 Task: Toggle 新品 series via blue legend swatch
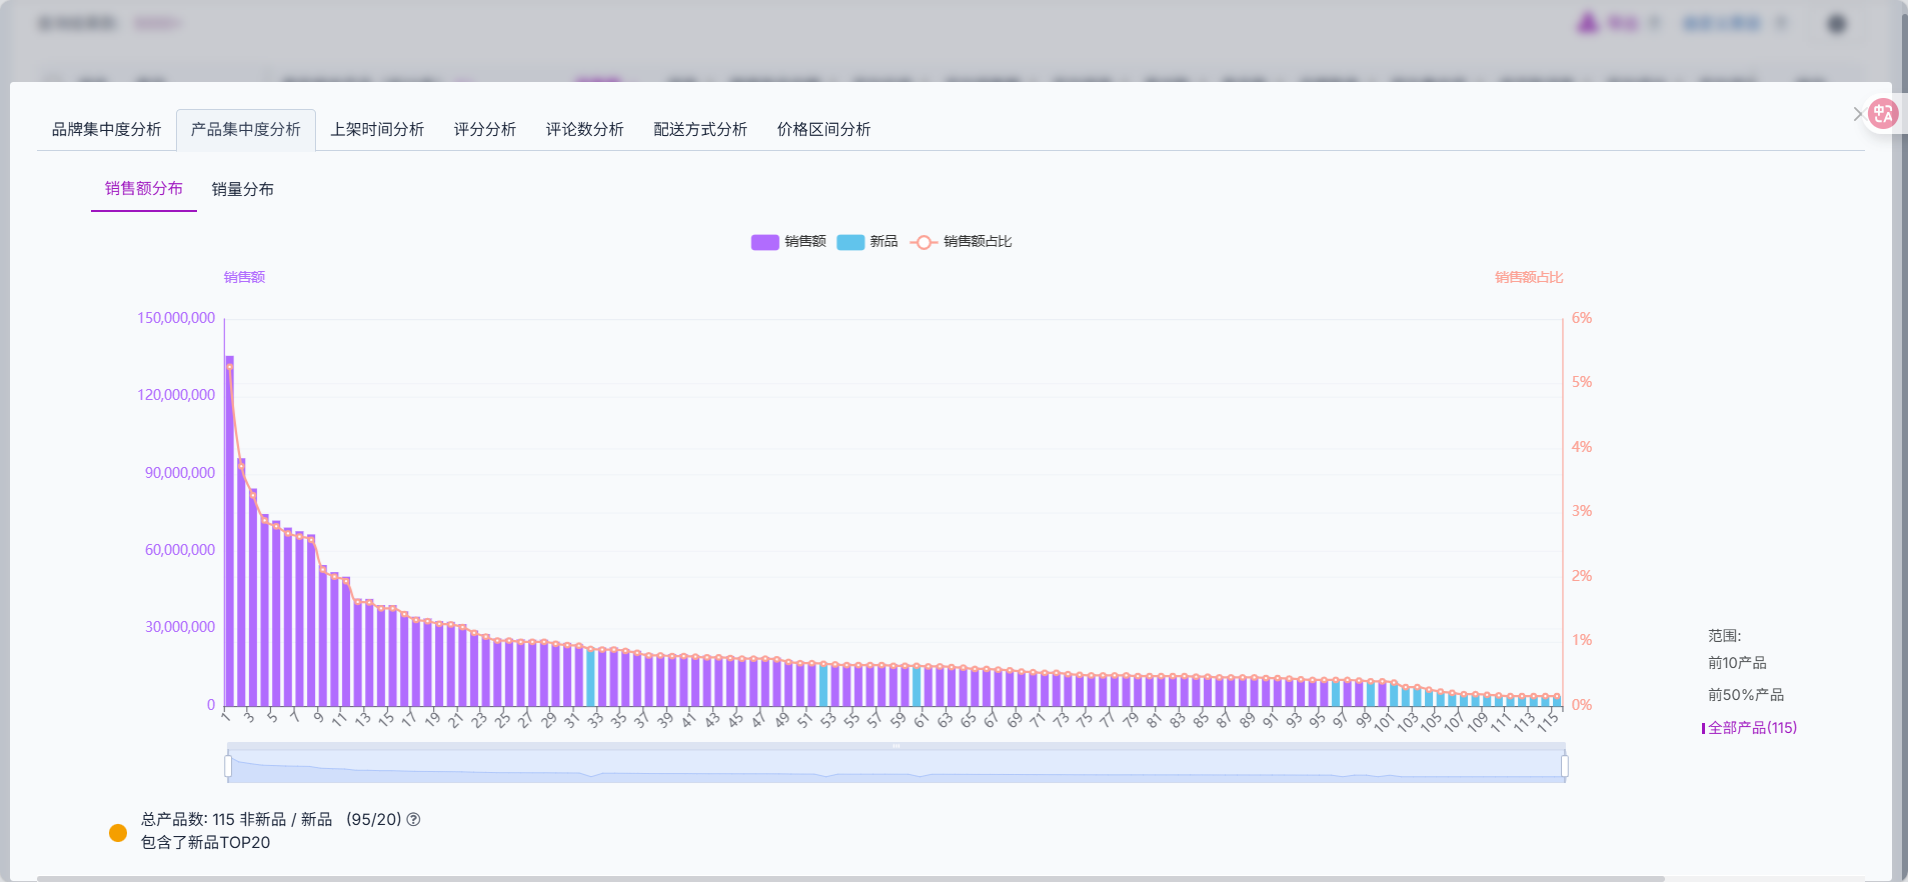pos(850,242)
